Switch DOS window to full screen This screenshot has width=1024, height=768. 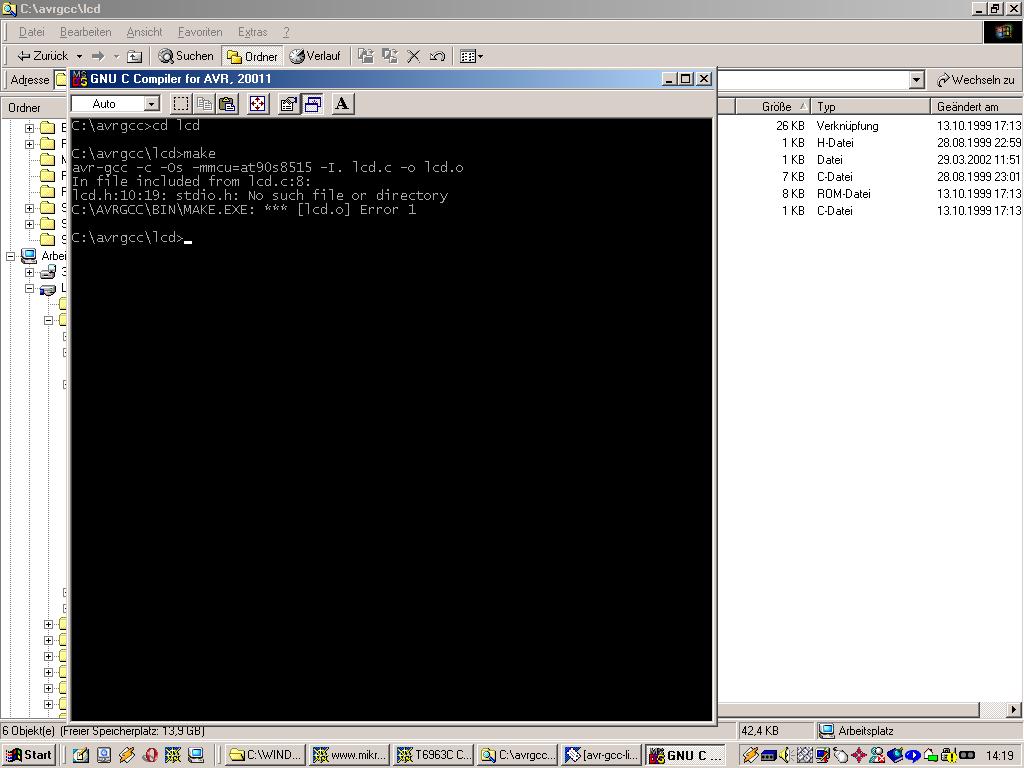[258, 104]
